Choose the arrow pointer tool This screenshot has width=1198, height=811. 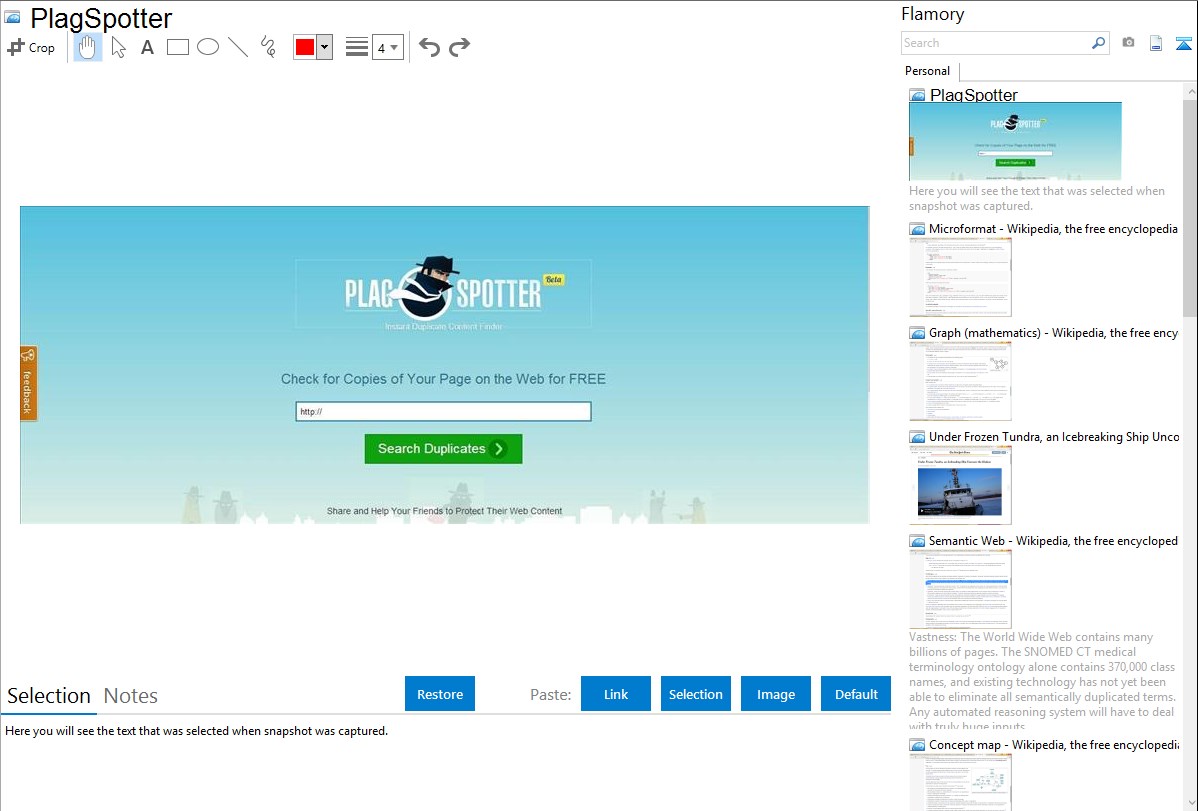point(118,47)
